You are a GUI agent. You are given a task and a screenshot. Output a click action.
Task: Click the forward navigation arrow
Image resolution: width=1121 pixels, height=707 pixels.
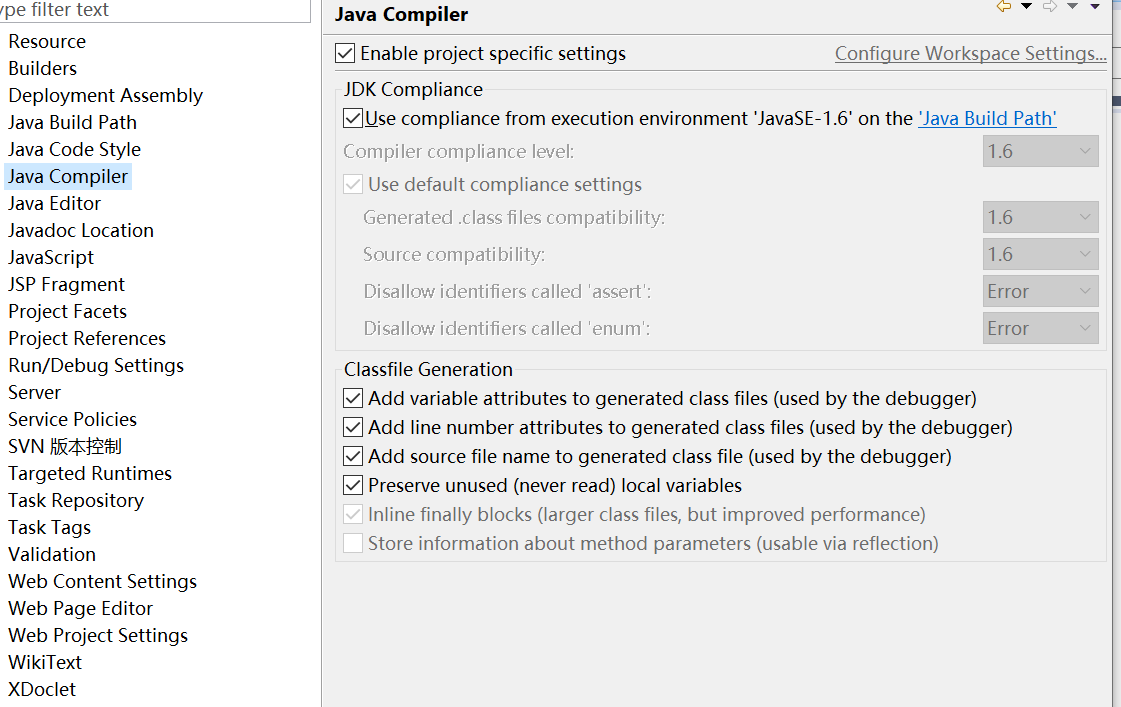(1050, 6)
